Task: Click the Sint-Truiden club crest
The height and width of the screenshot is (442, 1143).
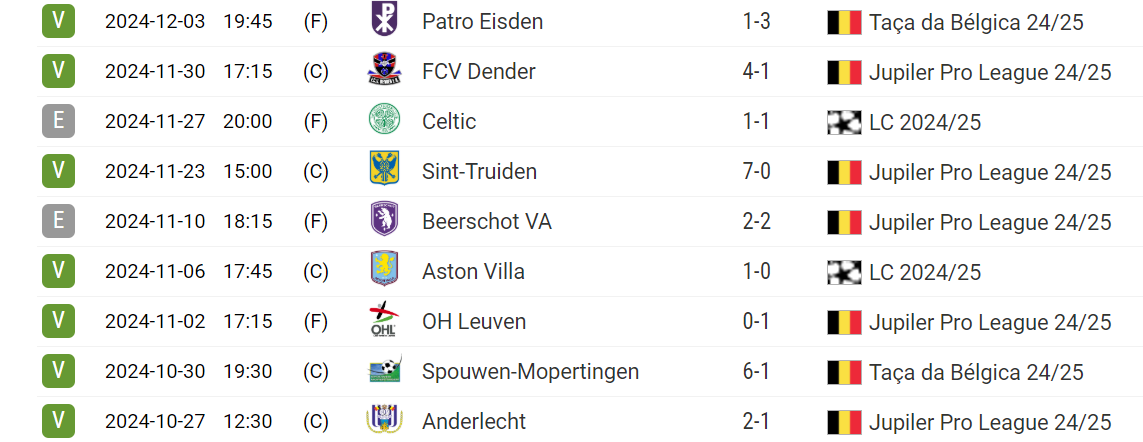Action: pos(384,171)
